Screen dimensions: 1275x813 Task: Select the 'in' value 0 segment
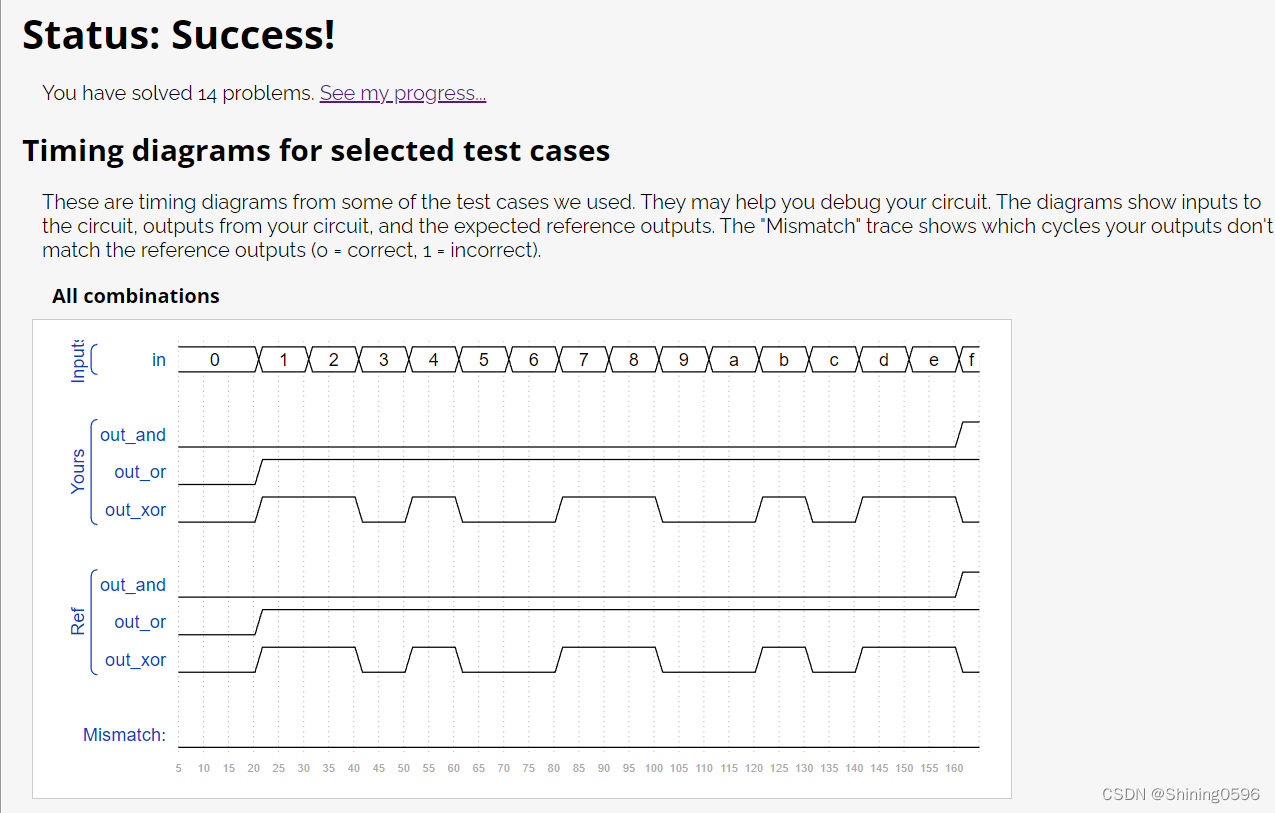click(217, 360)
